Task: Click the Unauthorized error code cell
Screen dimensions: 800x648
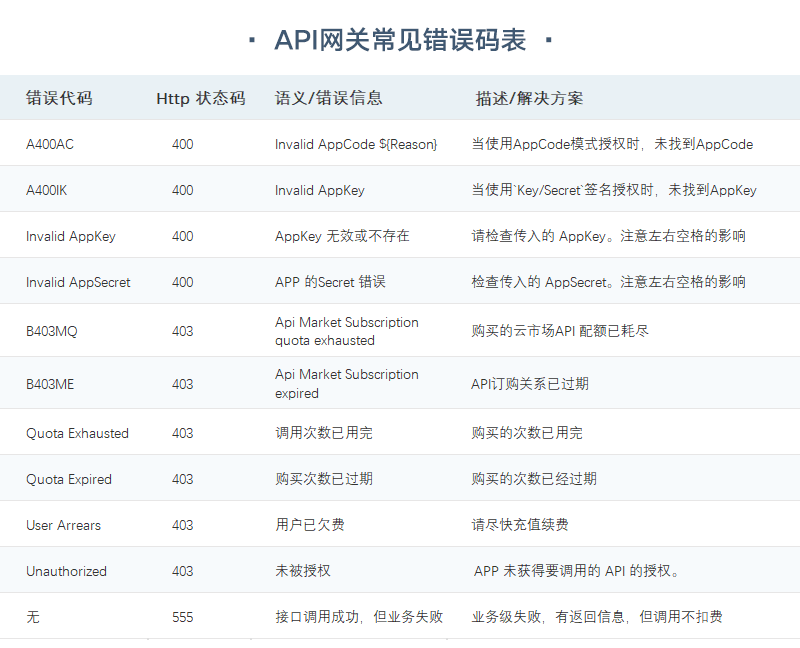Action: point(66,571)
